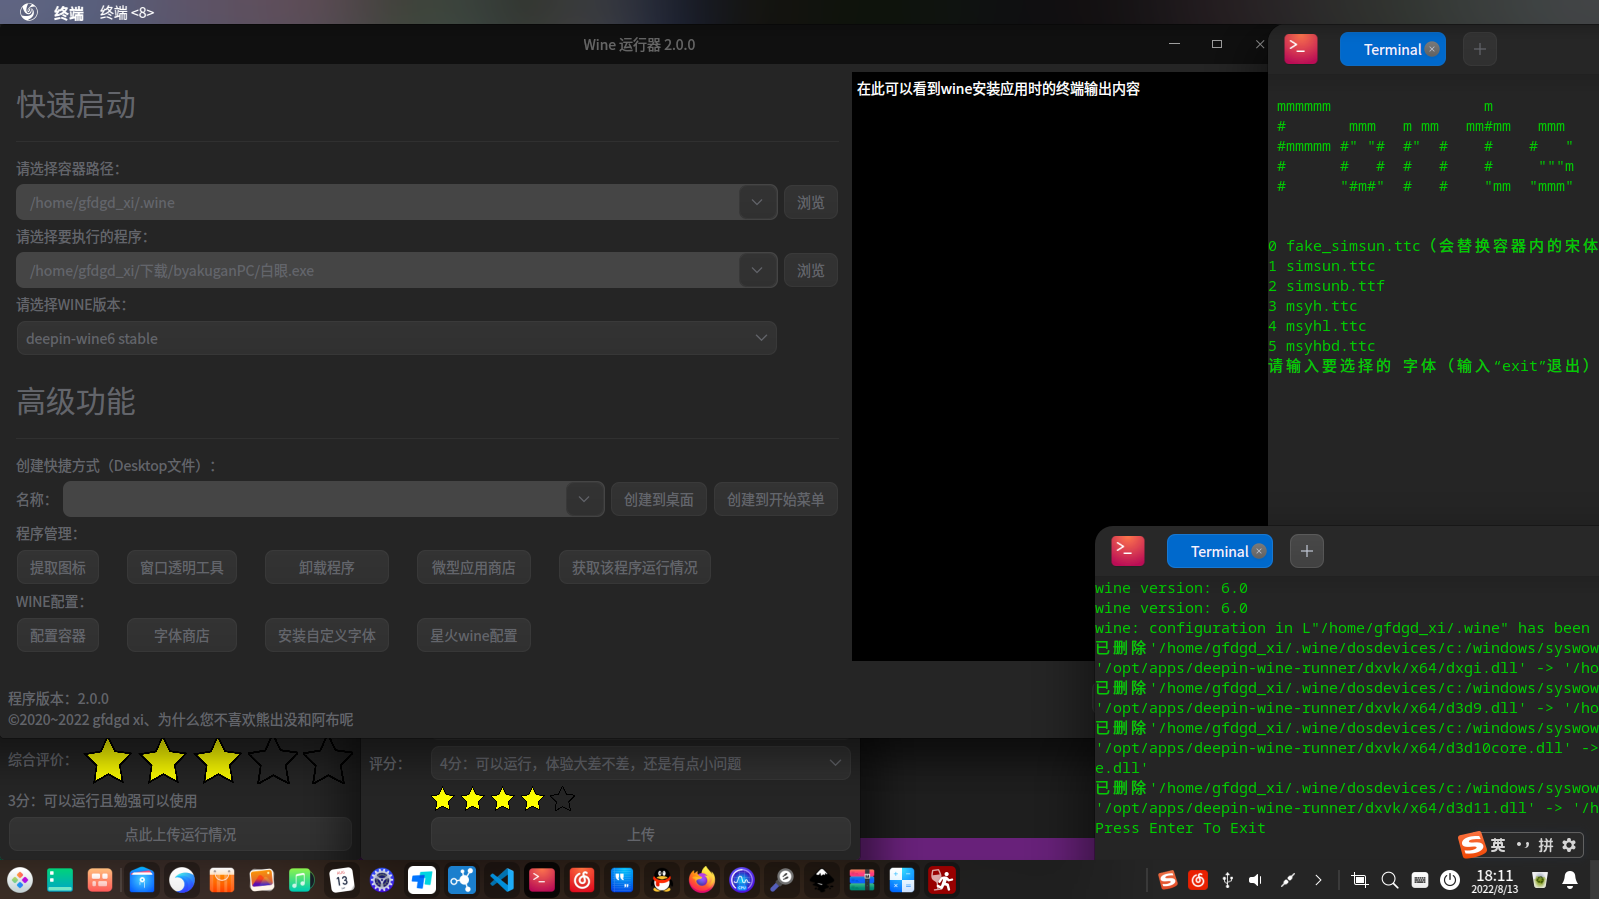Open 窗口透明工具
1599x899 pixels.
182,567
